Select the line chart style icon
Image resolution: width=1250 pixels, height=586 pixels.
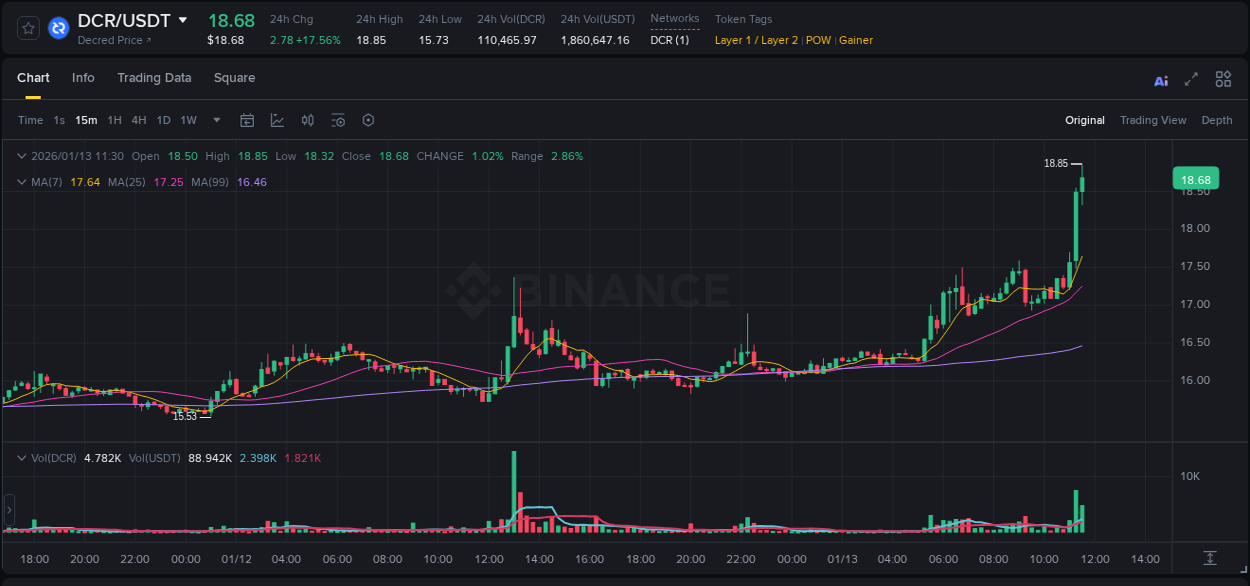point(276,120)
